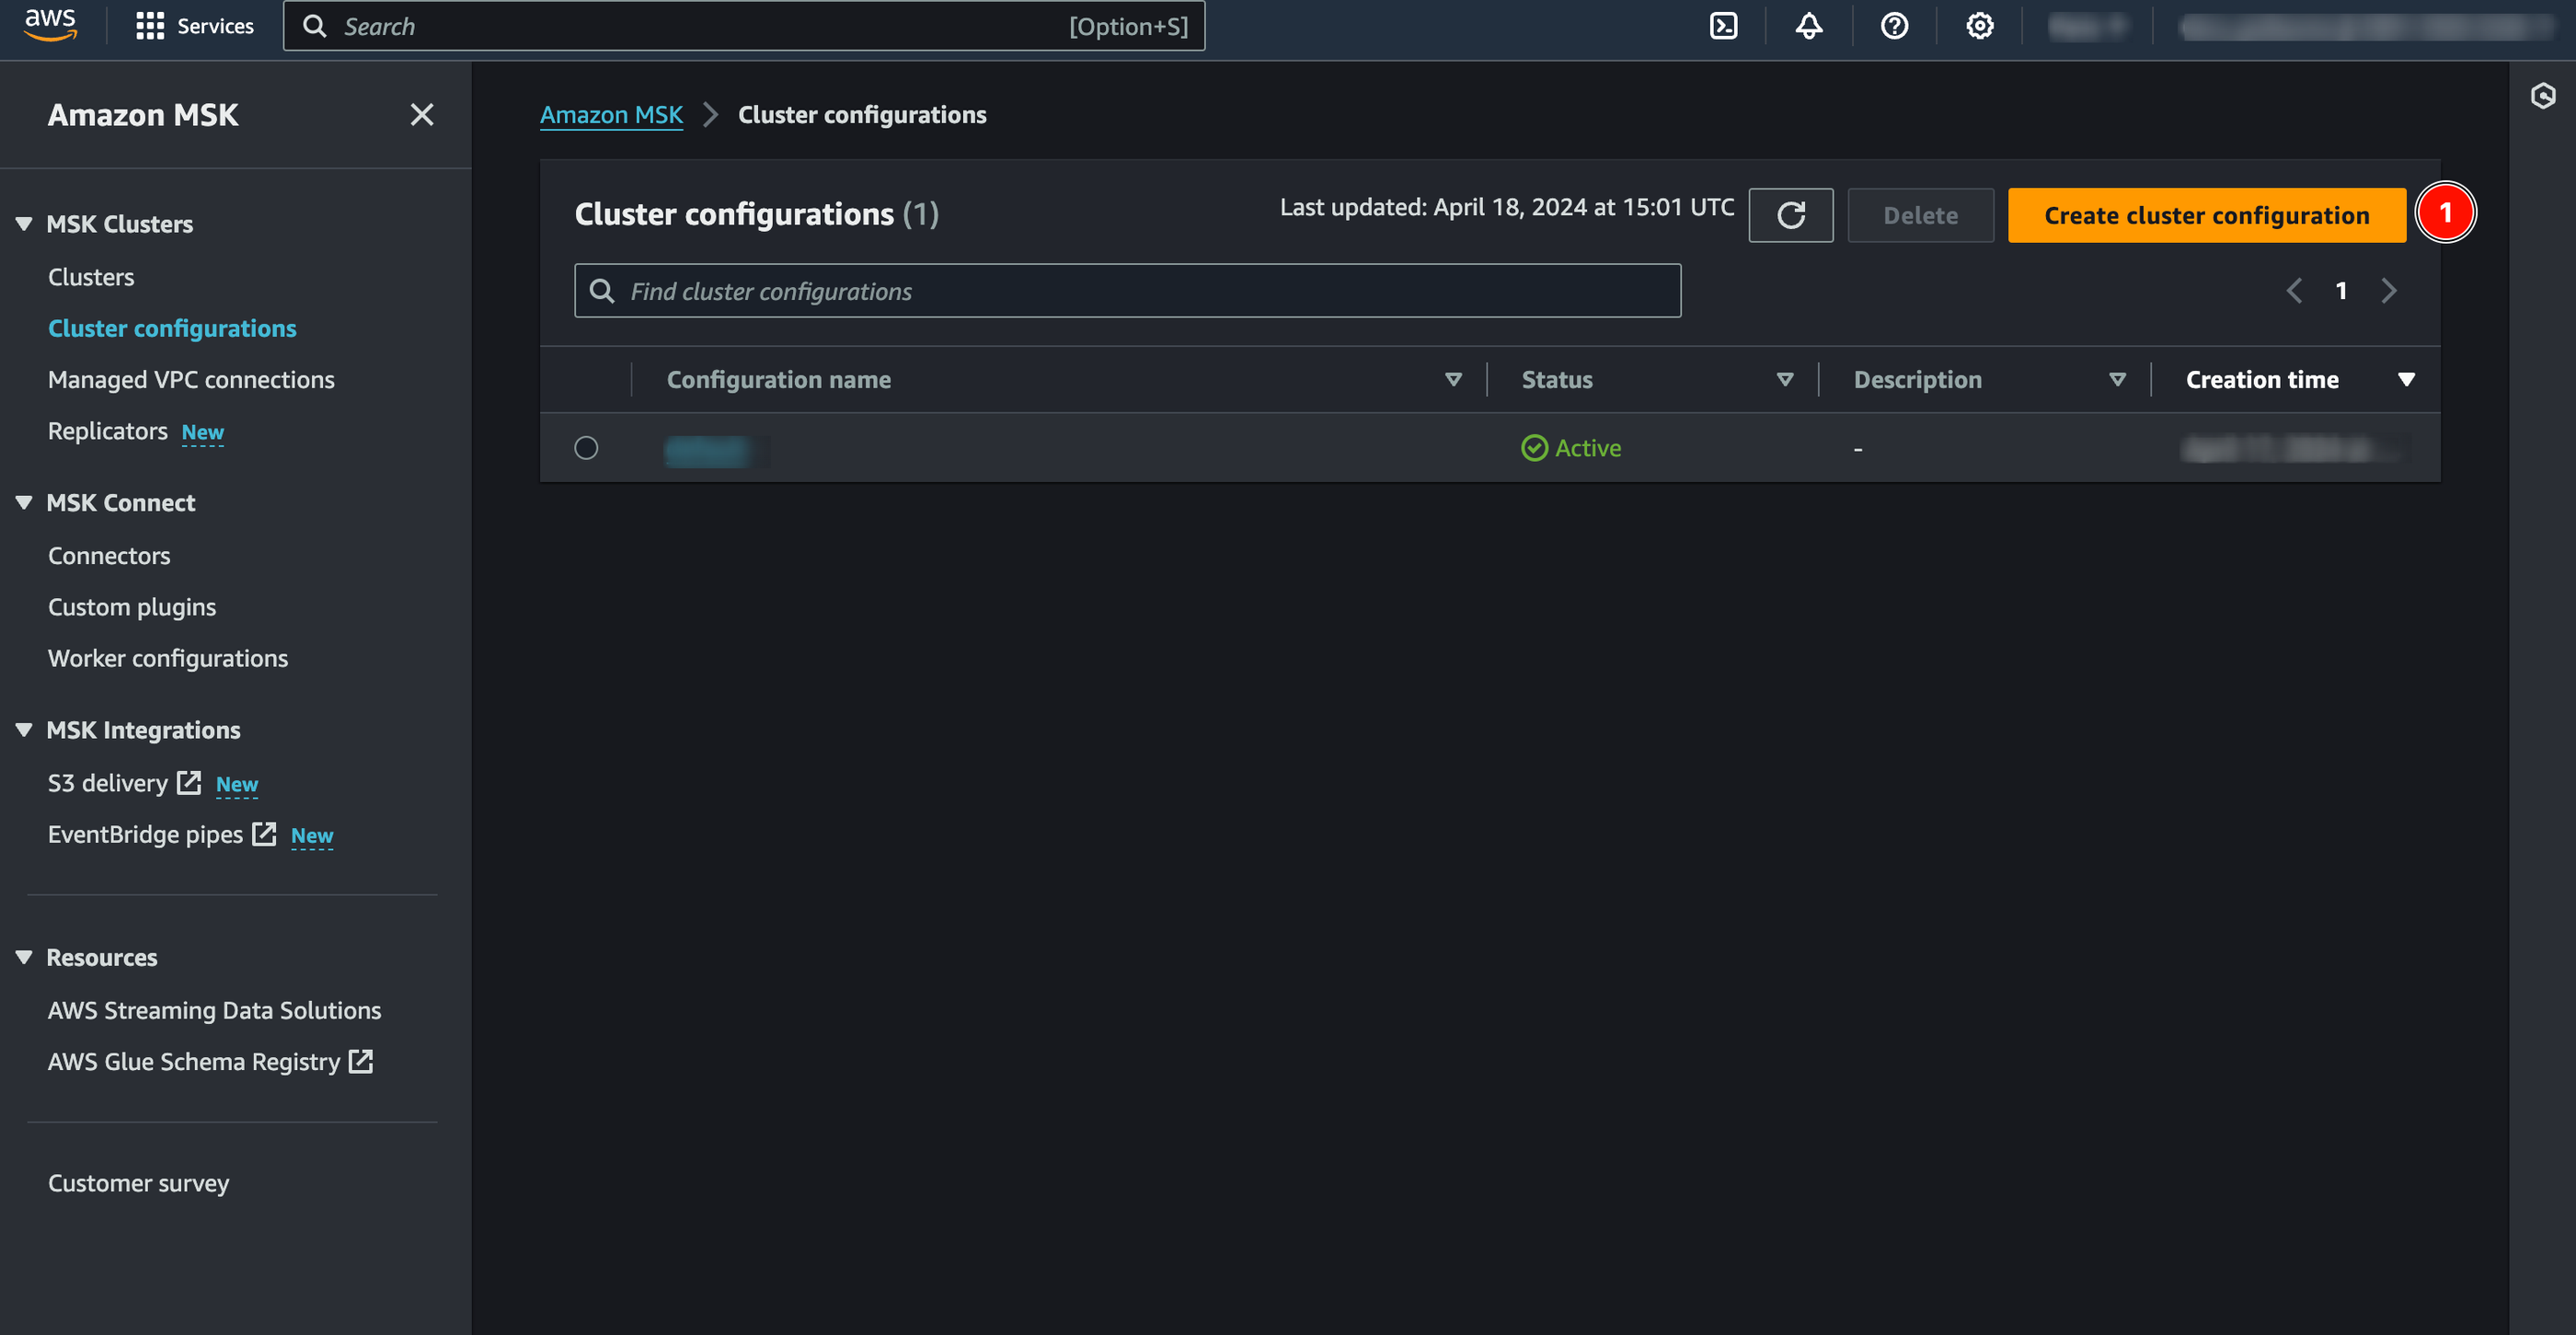The width and height of the screenshot is (2576, 1335).
Task: Open the Services grid menu
Action: (195, 26)
